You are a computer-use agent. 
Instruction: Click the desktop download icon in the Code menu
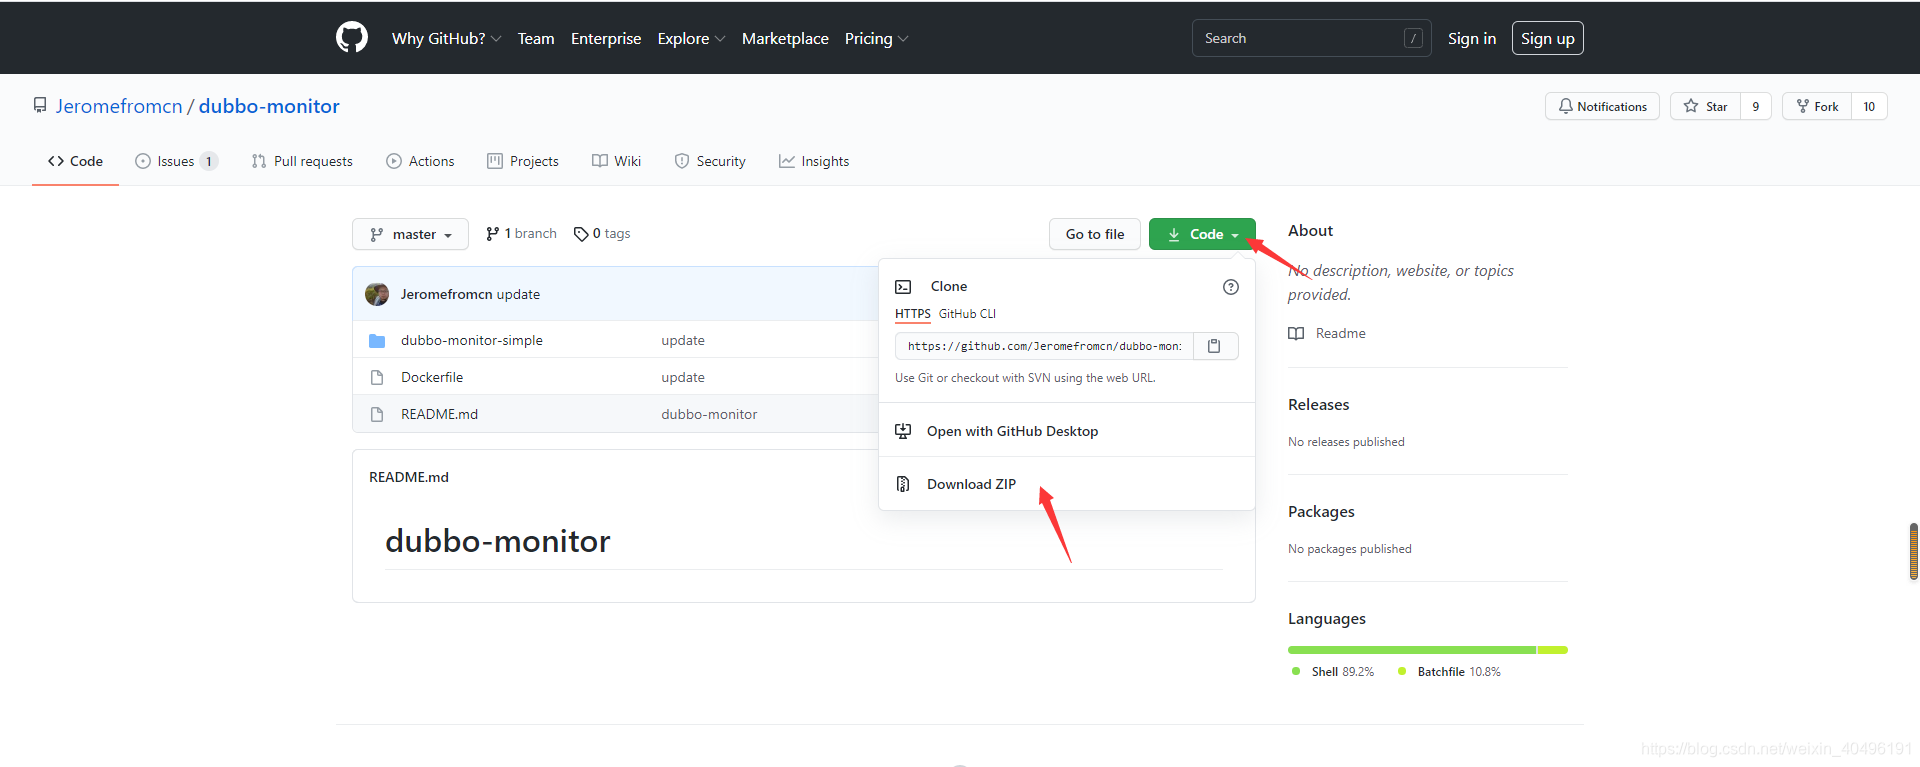tap(903, 431)
